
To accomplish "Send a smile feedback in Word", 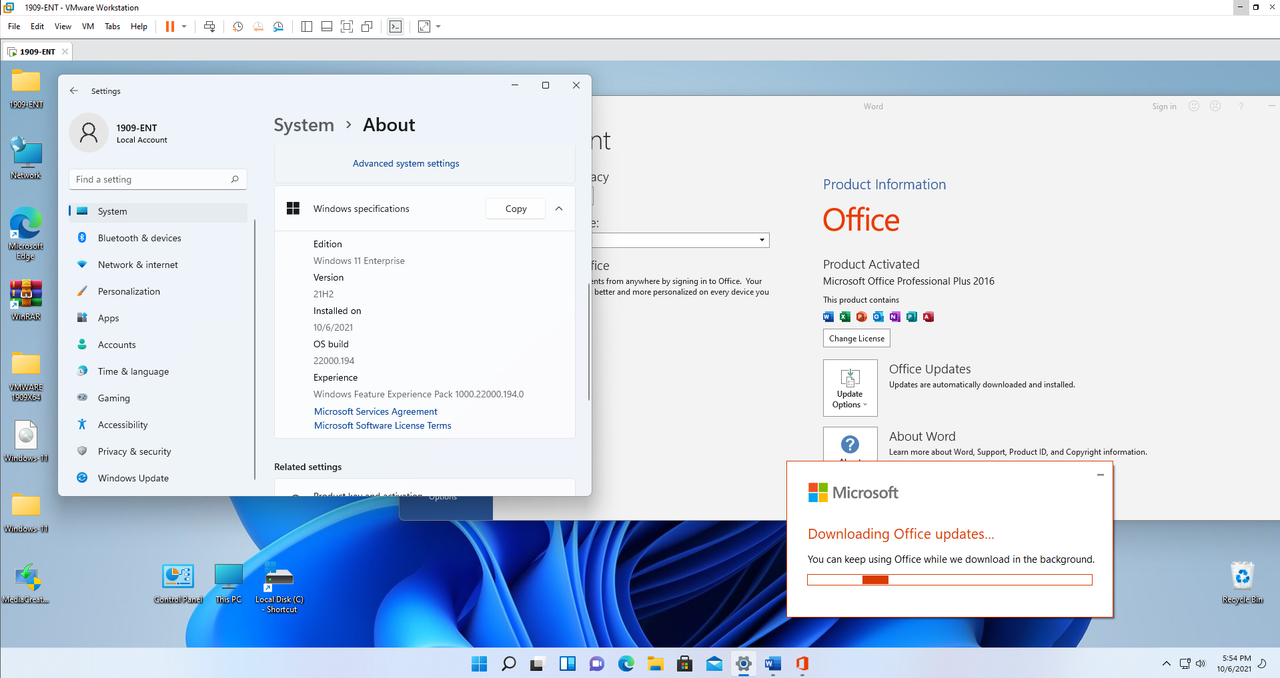I will click(x=1194, y=106).
